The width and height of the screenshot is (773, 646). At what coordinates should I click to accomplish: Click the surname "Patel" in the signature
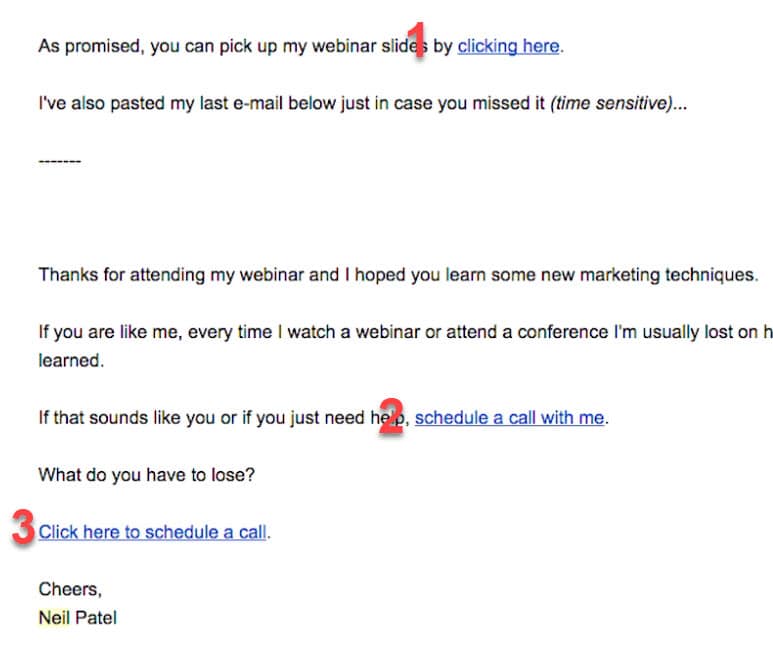(95, 618)
